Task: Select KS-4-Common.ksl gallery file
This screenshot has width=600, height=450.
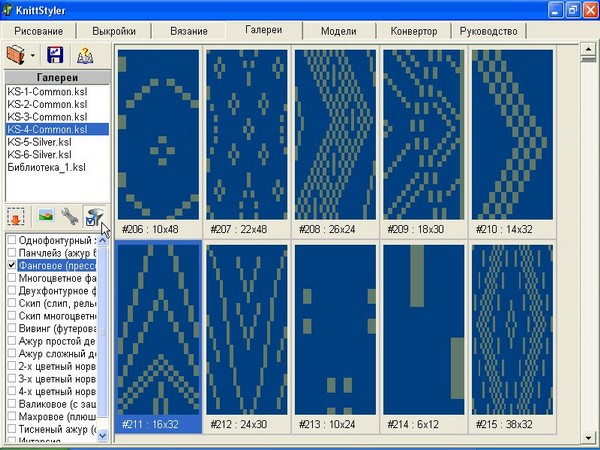Action: (57, 129)
